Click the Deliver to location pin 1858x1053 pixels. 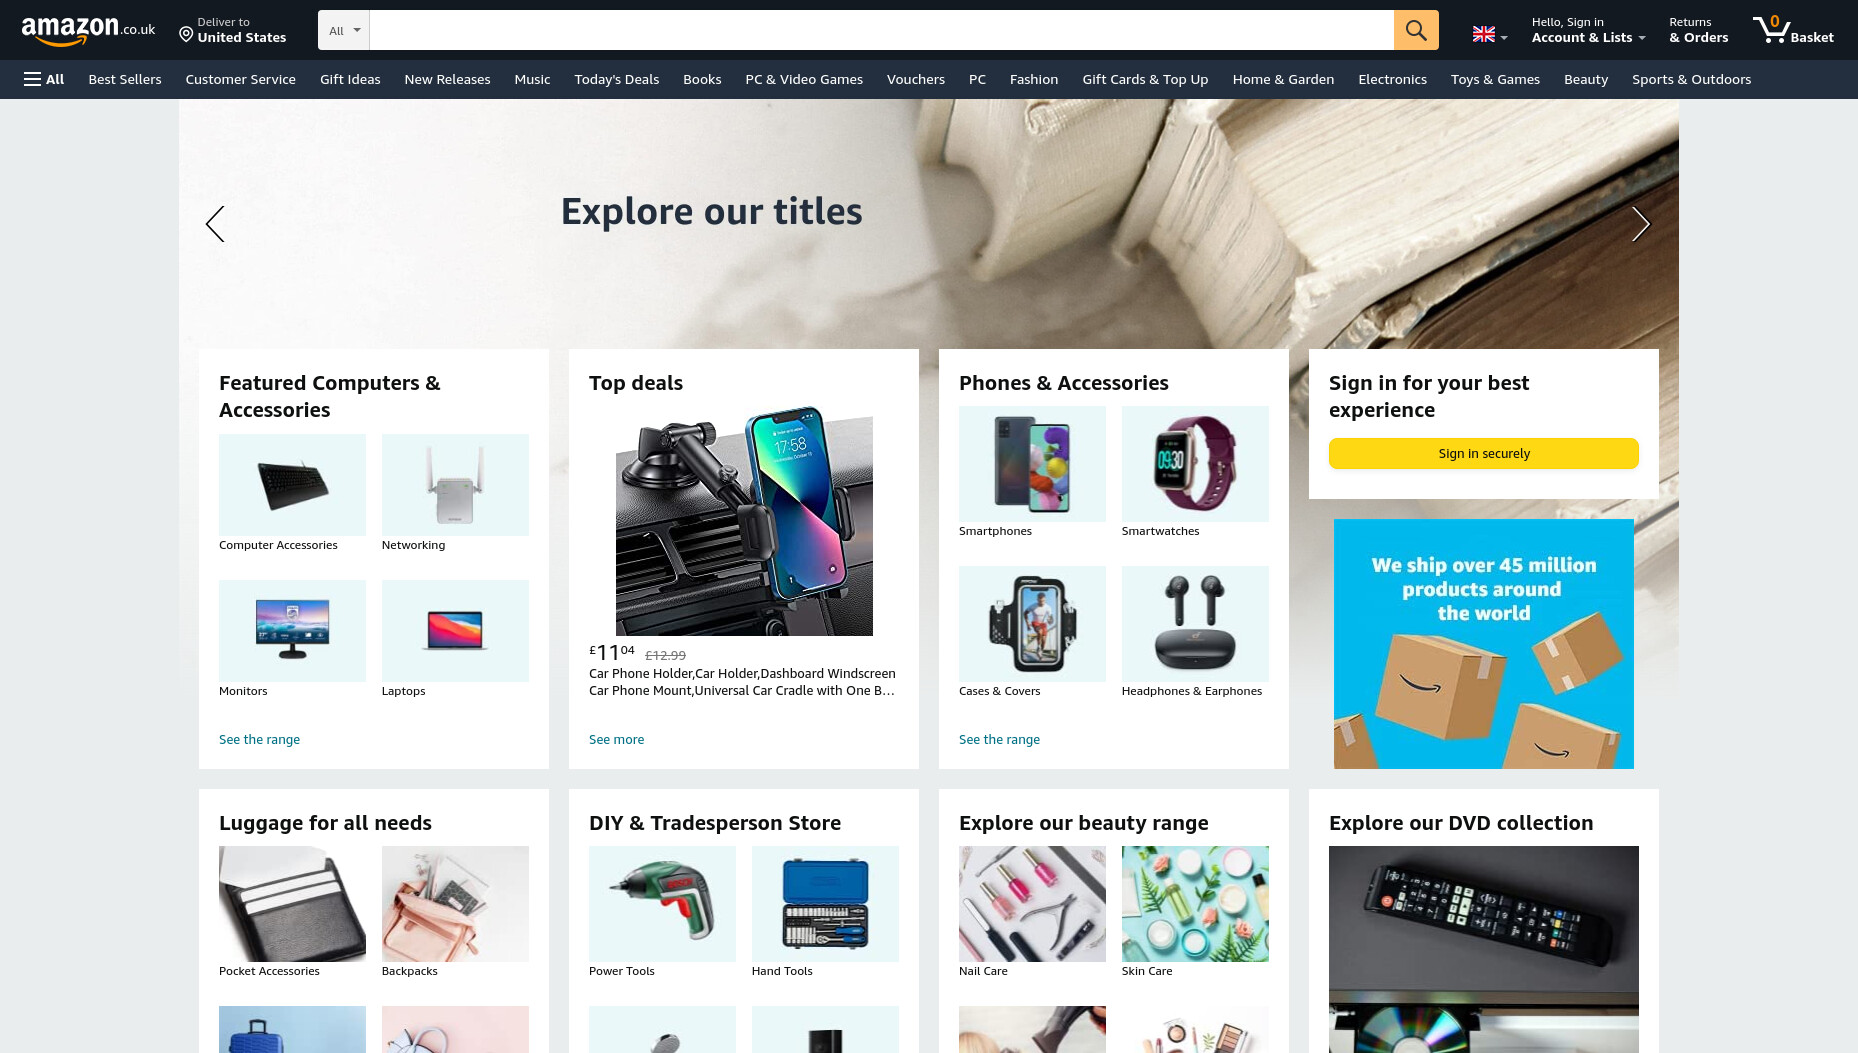(x=186, y=35)
